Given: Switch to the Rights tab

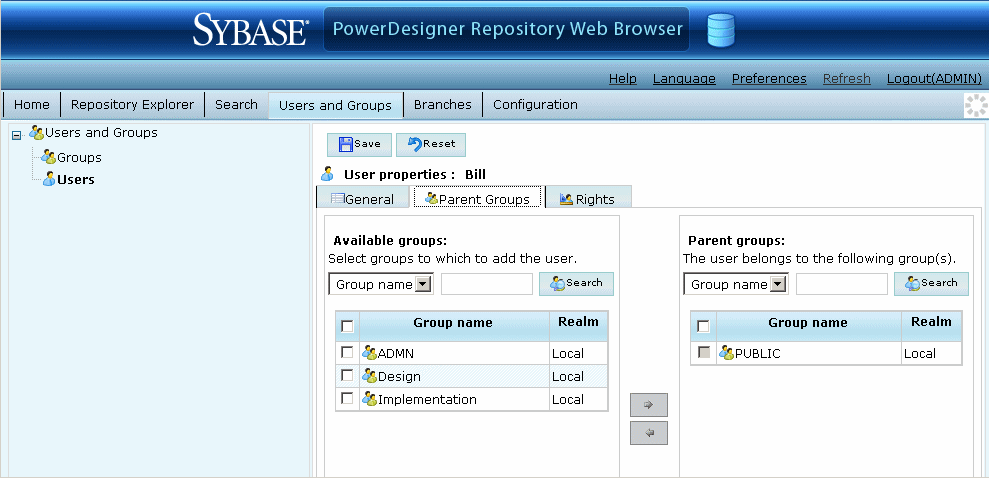Looking at the screenshot, I should (x=587, y=199).
